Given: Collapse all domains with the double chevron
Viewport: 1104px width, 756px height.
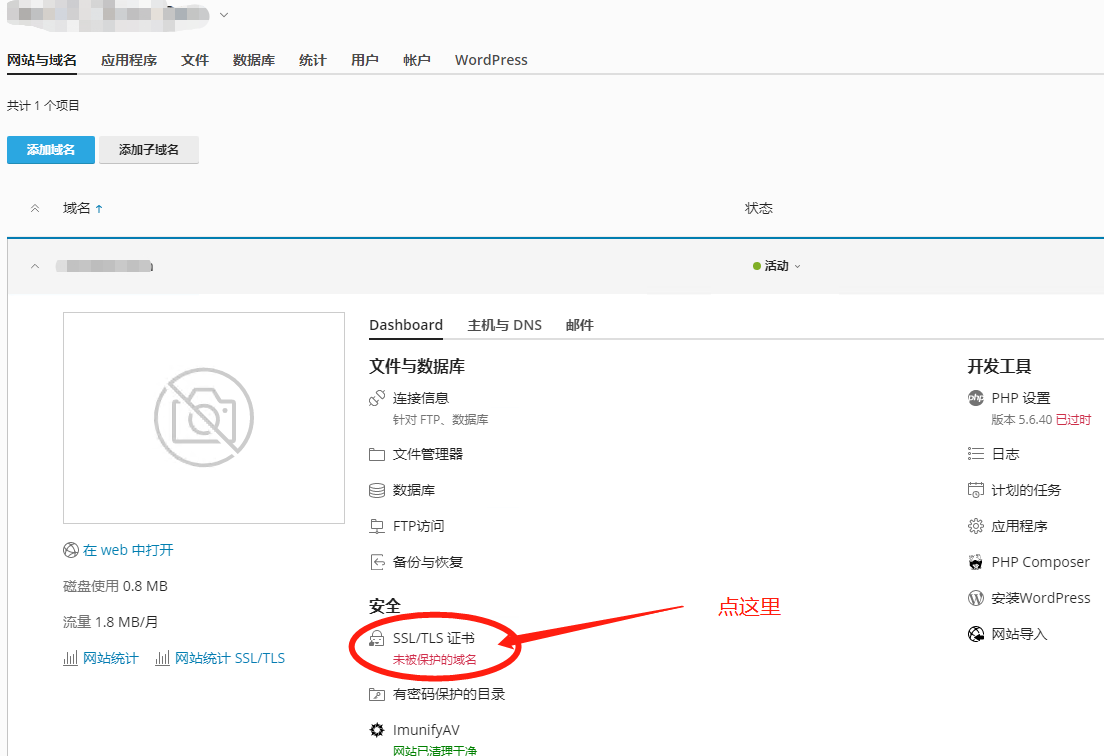Looking at the screenshot, I should (35, 208).
